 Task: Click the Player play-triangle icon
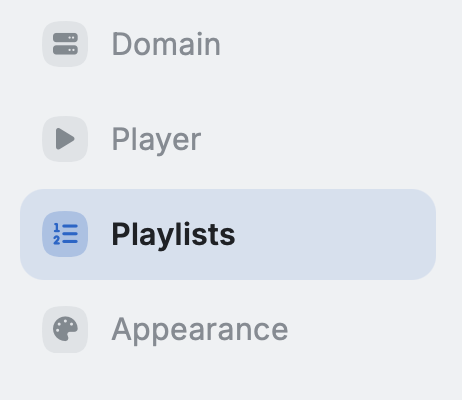(65, 139)
